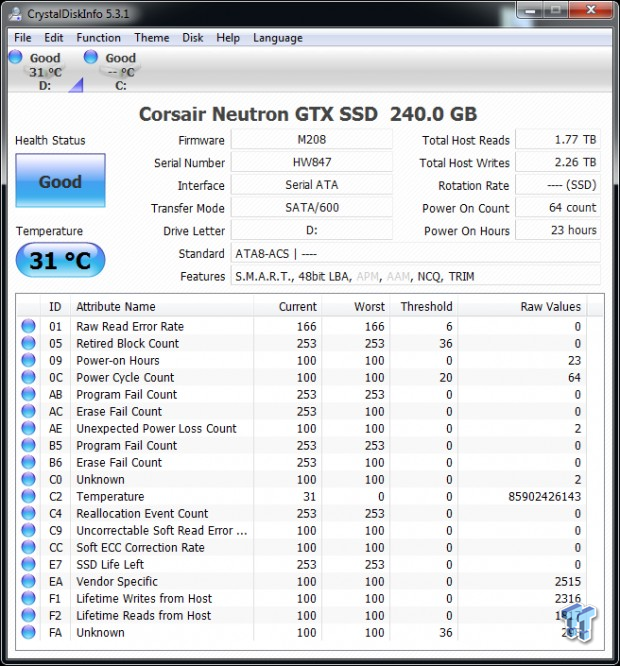Open the Language menu
The width and height of the screenshot is (620, 666).
[x=278, y=38]
